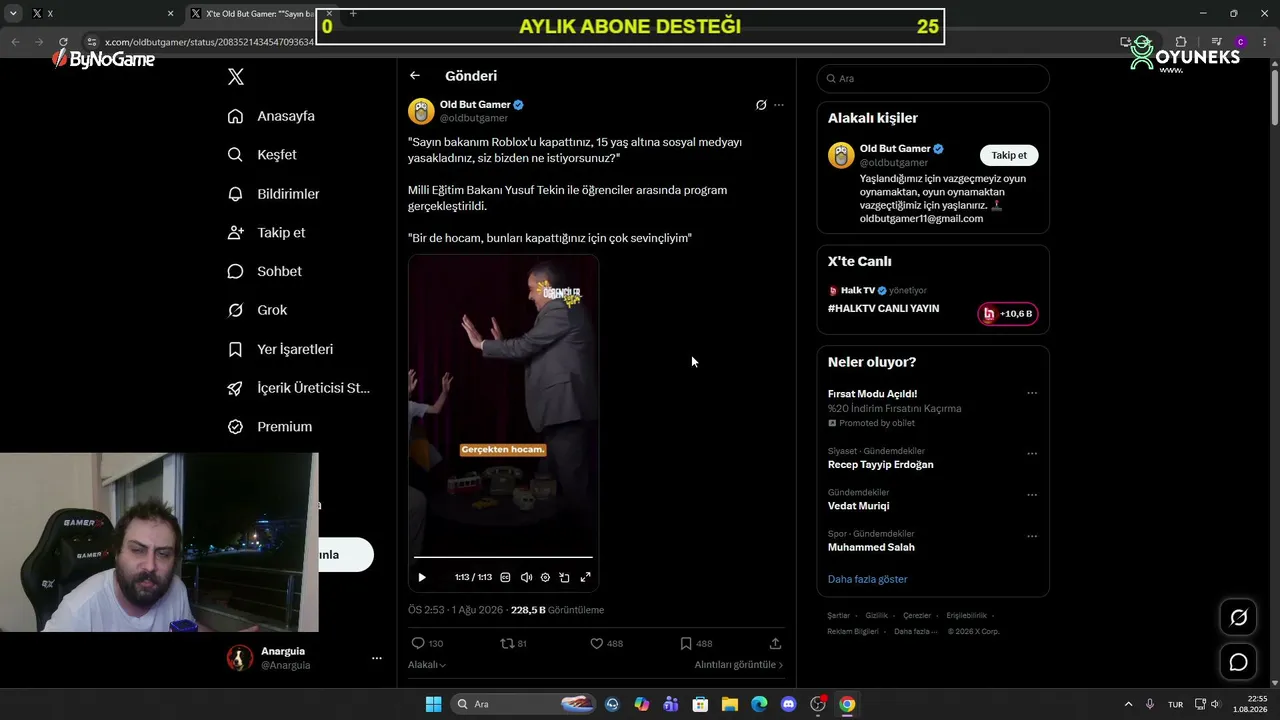Follow Old But Gamer with Takip et
The height and width of the screenshot is (720, 1280).
1009,155
